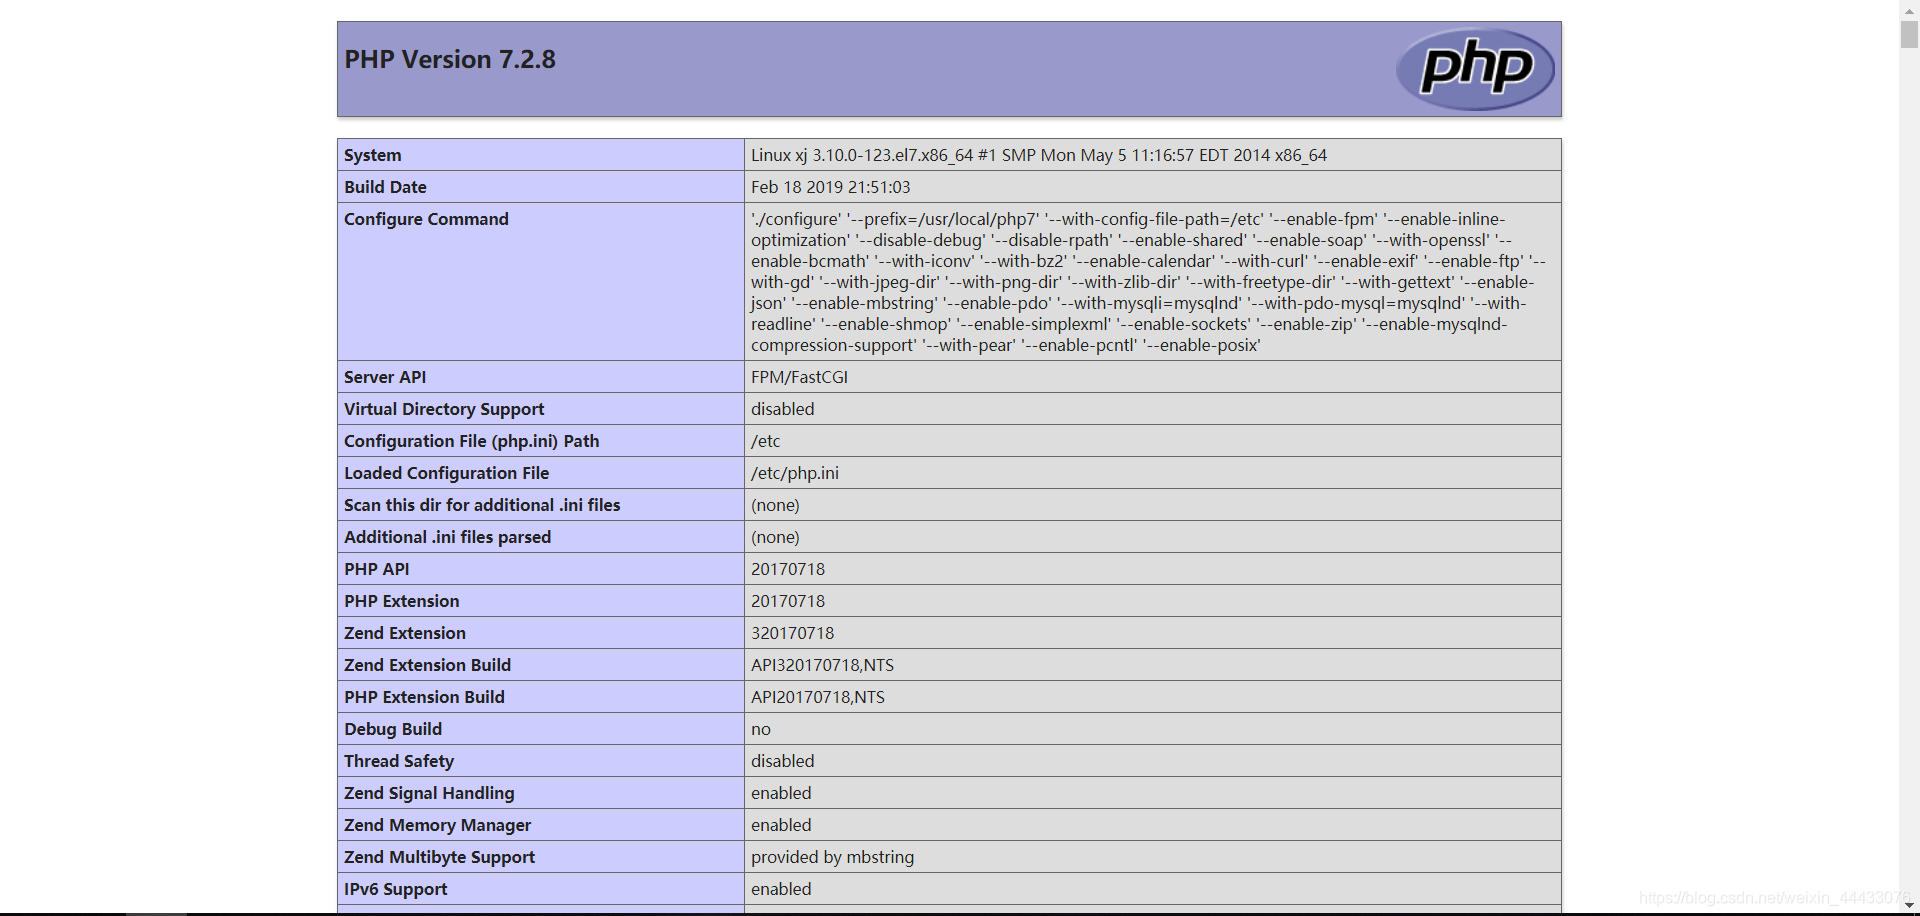The height and width of the screenshot is (916, 1920).
Task: Click PHP Extension Build label
Action: click(425, 697)
